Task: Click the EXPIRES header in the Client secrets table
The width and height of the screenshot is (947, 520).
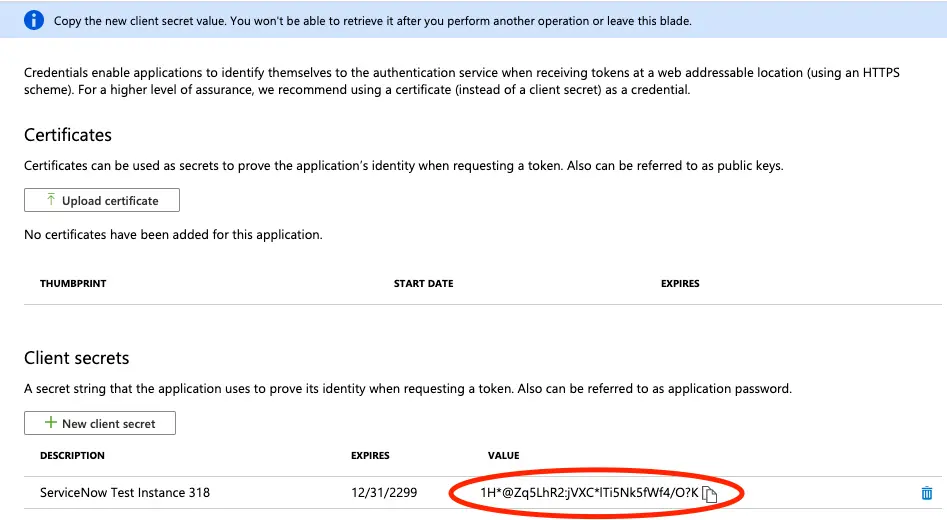Action: pyautogui.click(x=370, y=456)
